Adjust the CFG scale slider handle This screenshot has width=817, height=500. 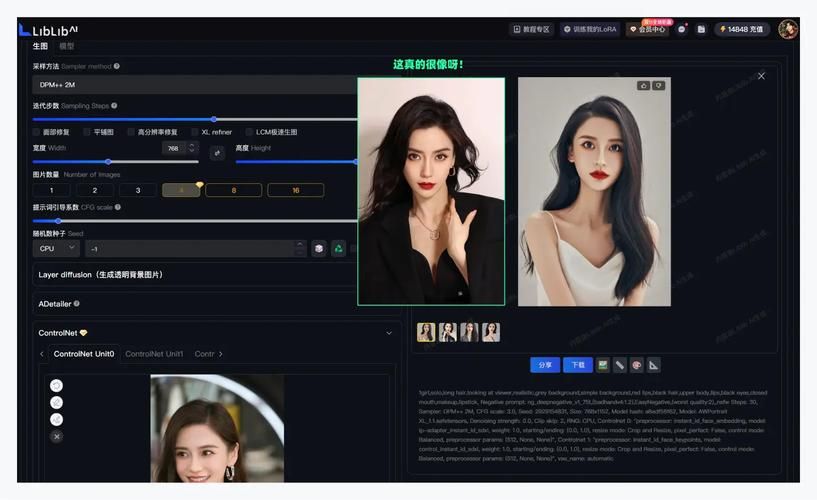[x=58, y=221]
